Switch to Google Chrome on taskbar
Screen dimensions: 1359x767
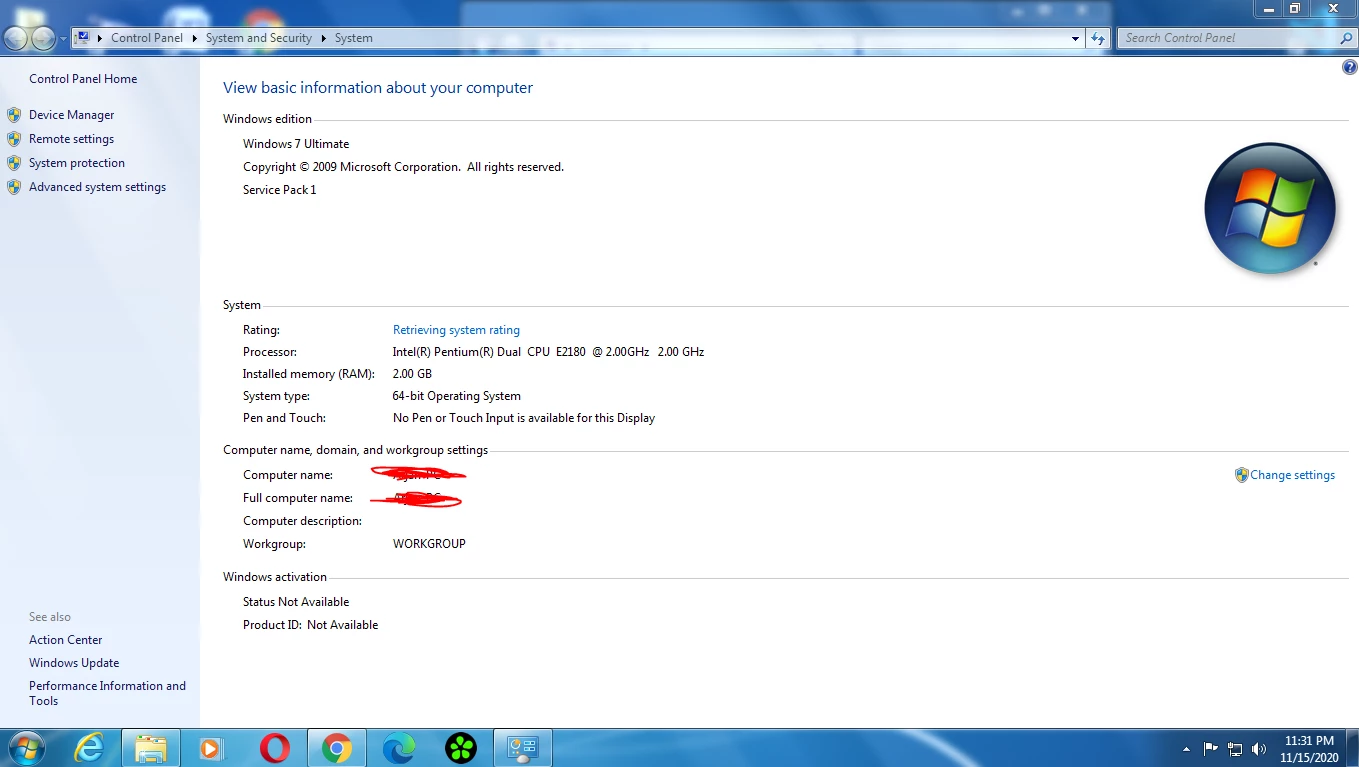[x=337, y=748]
